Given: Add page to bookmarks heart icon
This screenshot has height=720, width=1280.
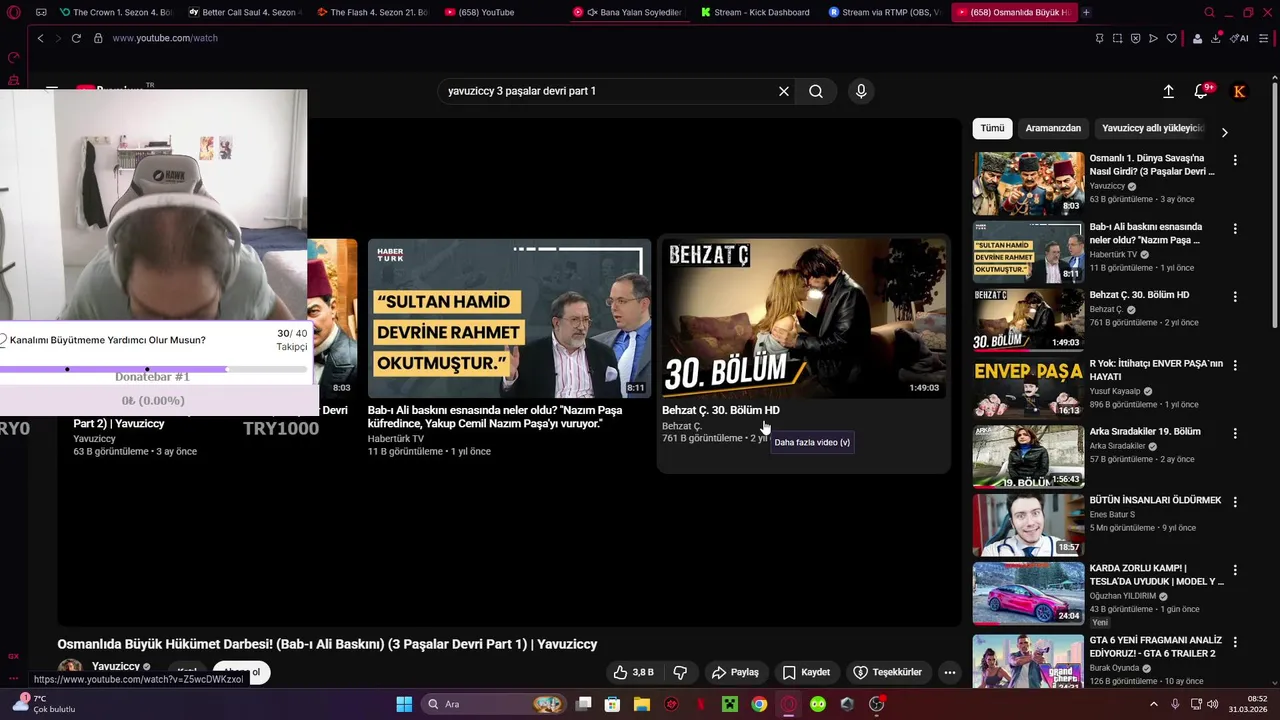Looking at the screenshot, I should coord(1171,38).
